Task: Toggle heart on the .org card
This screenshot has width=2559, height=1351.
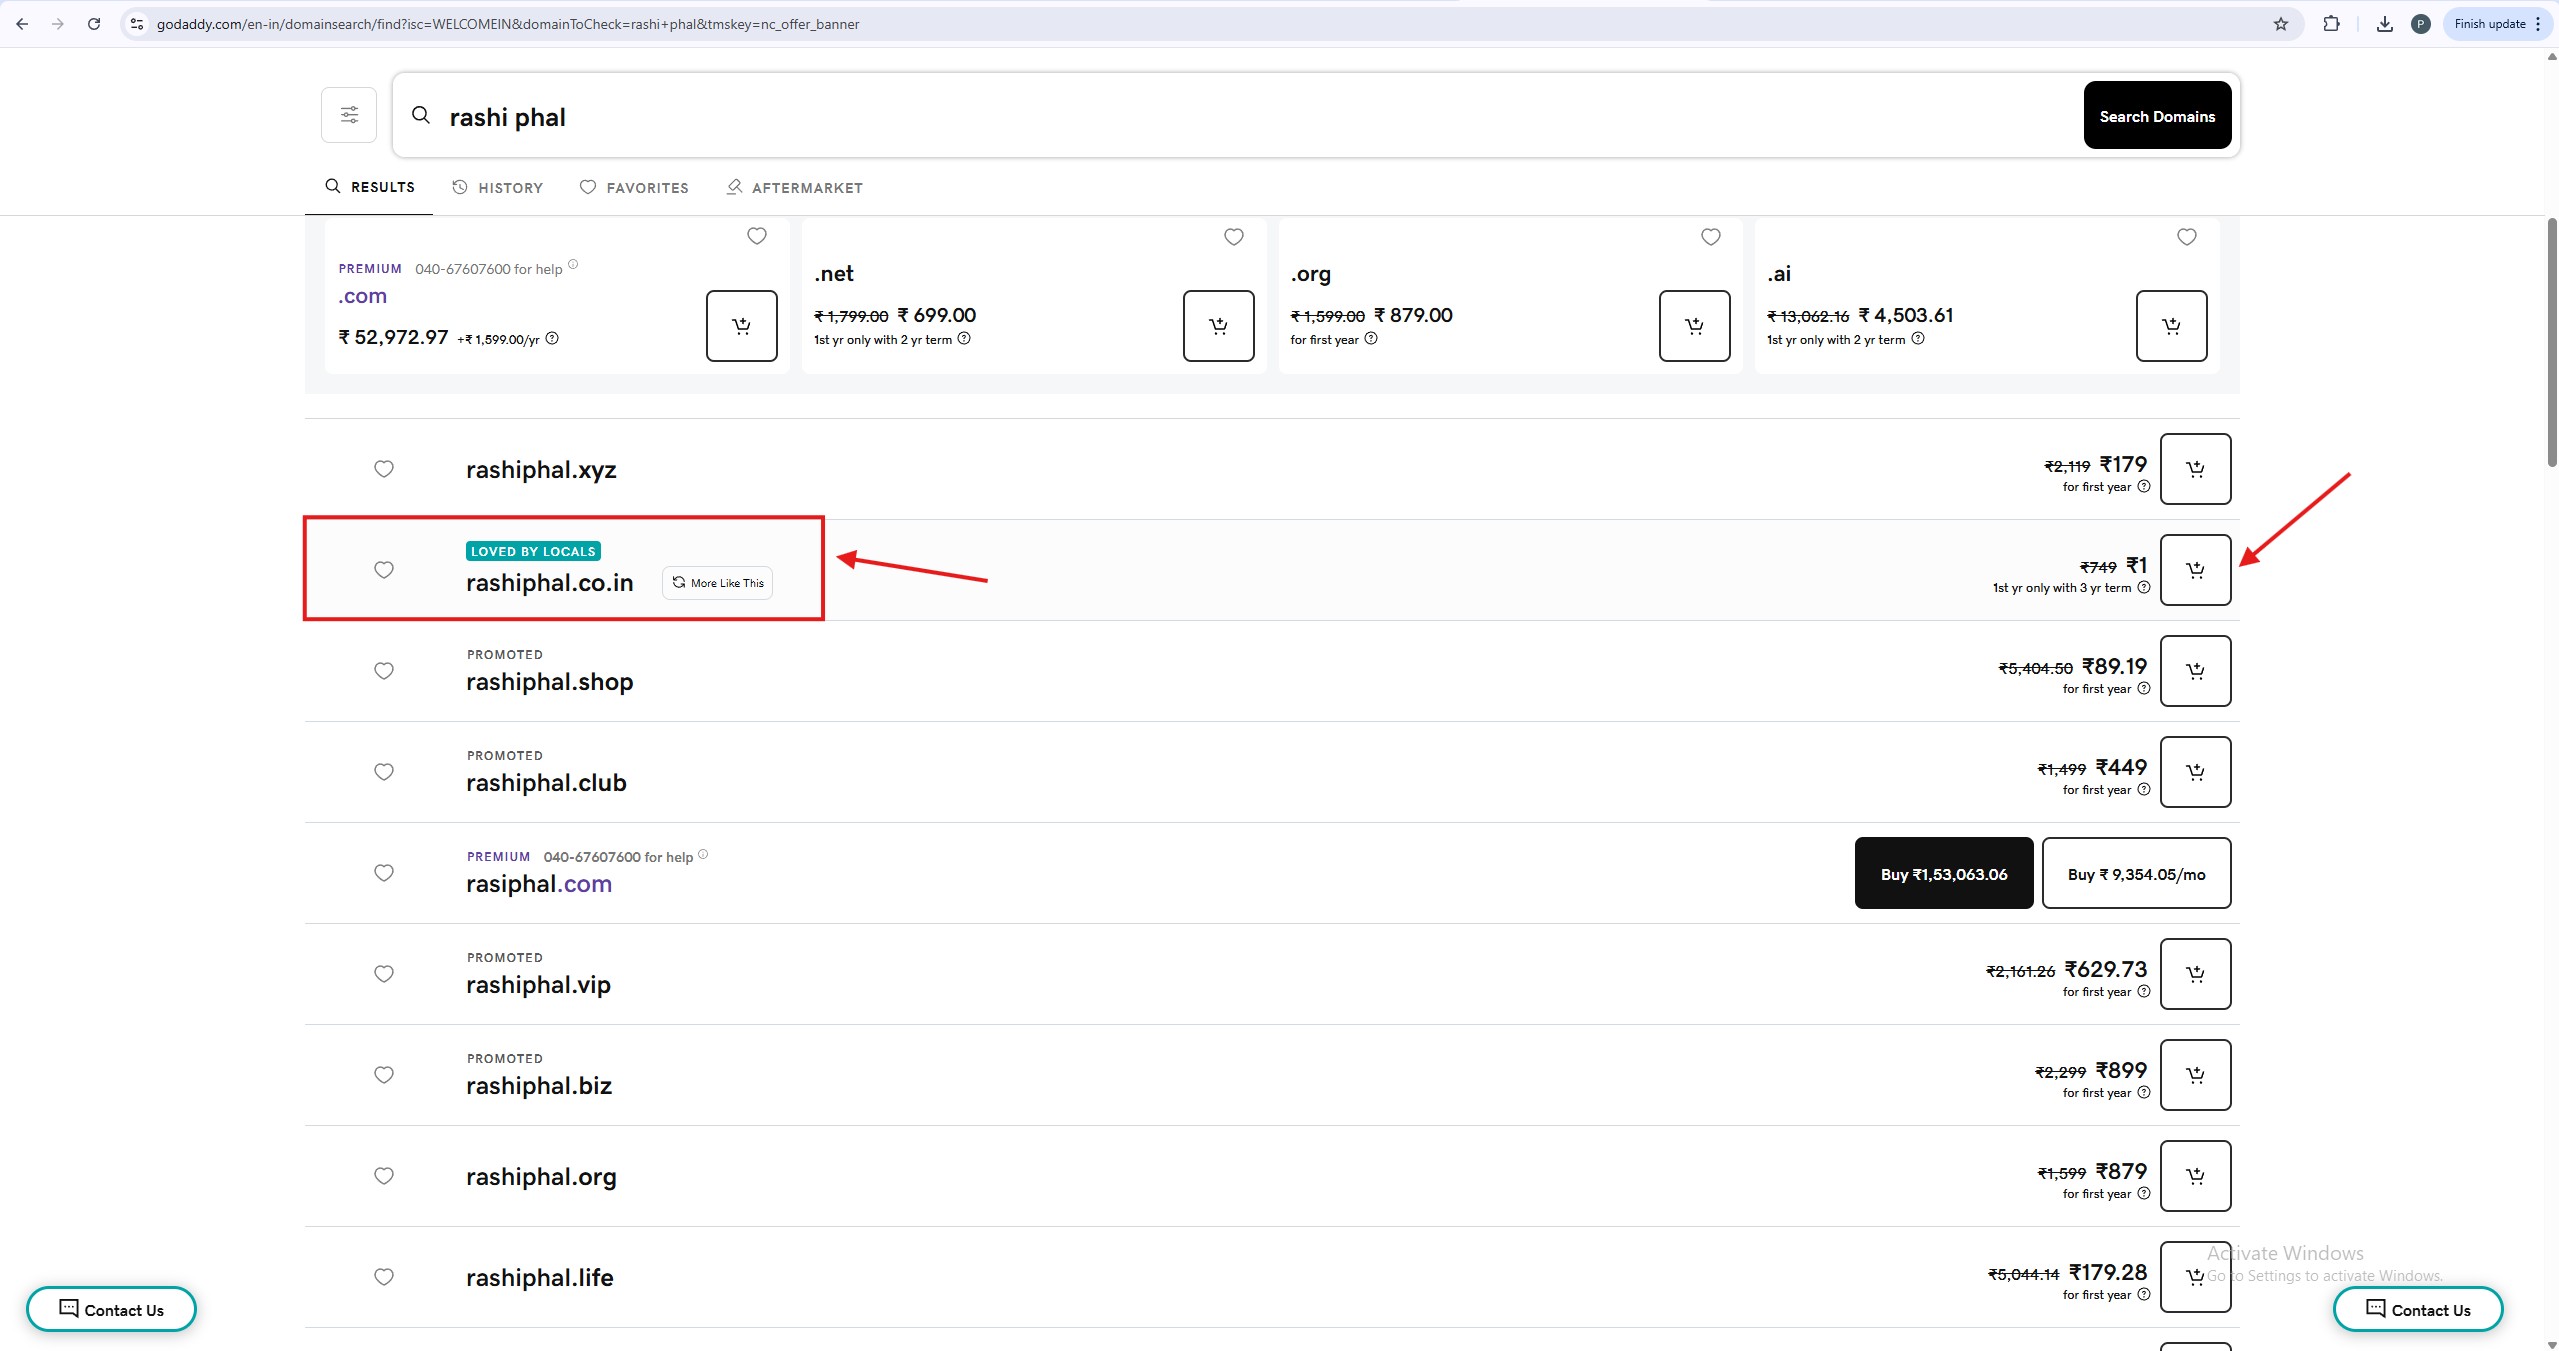Action: [1711, 237]
